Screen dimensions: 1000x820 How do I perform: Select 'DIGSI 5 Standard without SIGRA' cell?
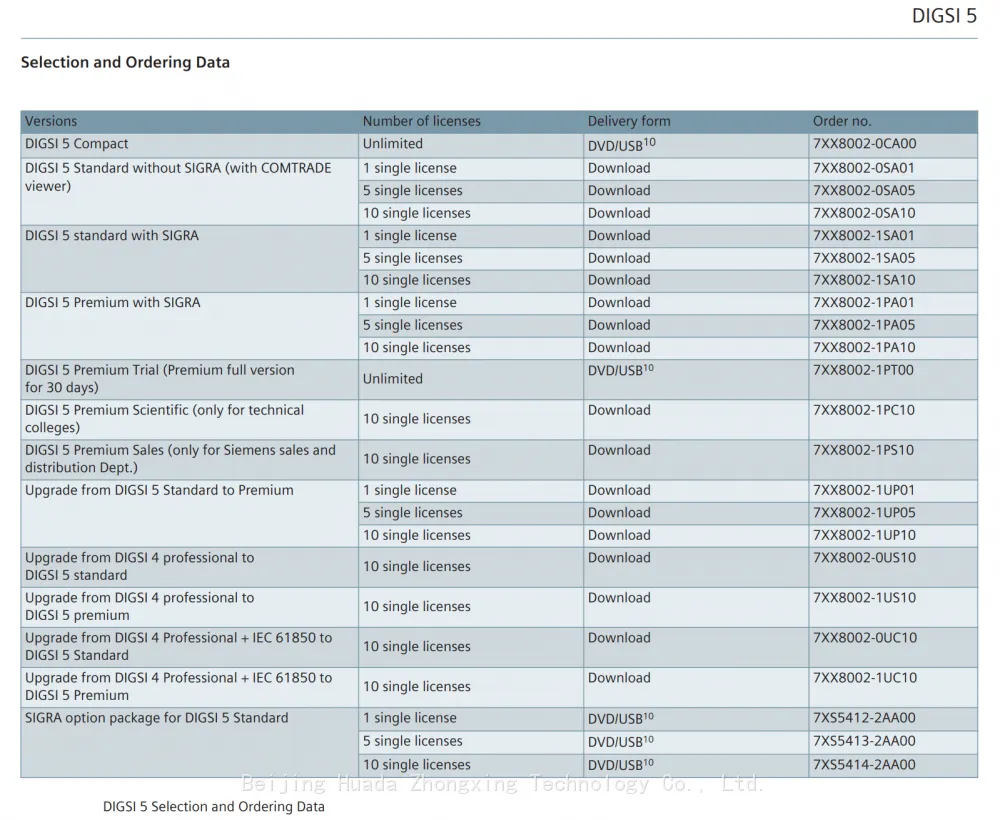(189, 191)
